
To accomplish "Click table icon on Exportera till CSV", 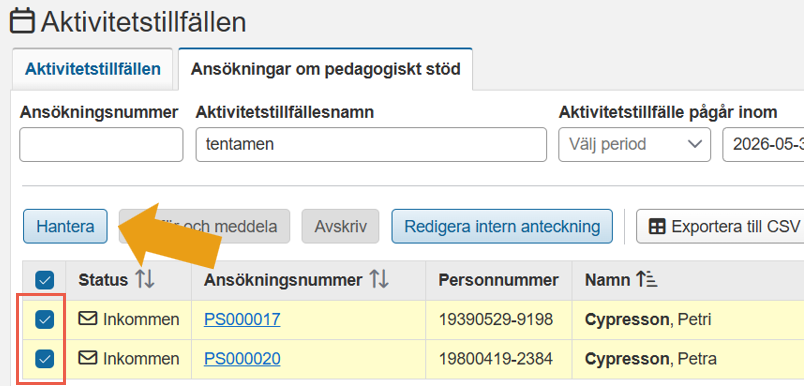I will pyautogui.click(x=657, y=226).
